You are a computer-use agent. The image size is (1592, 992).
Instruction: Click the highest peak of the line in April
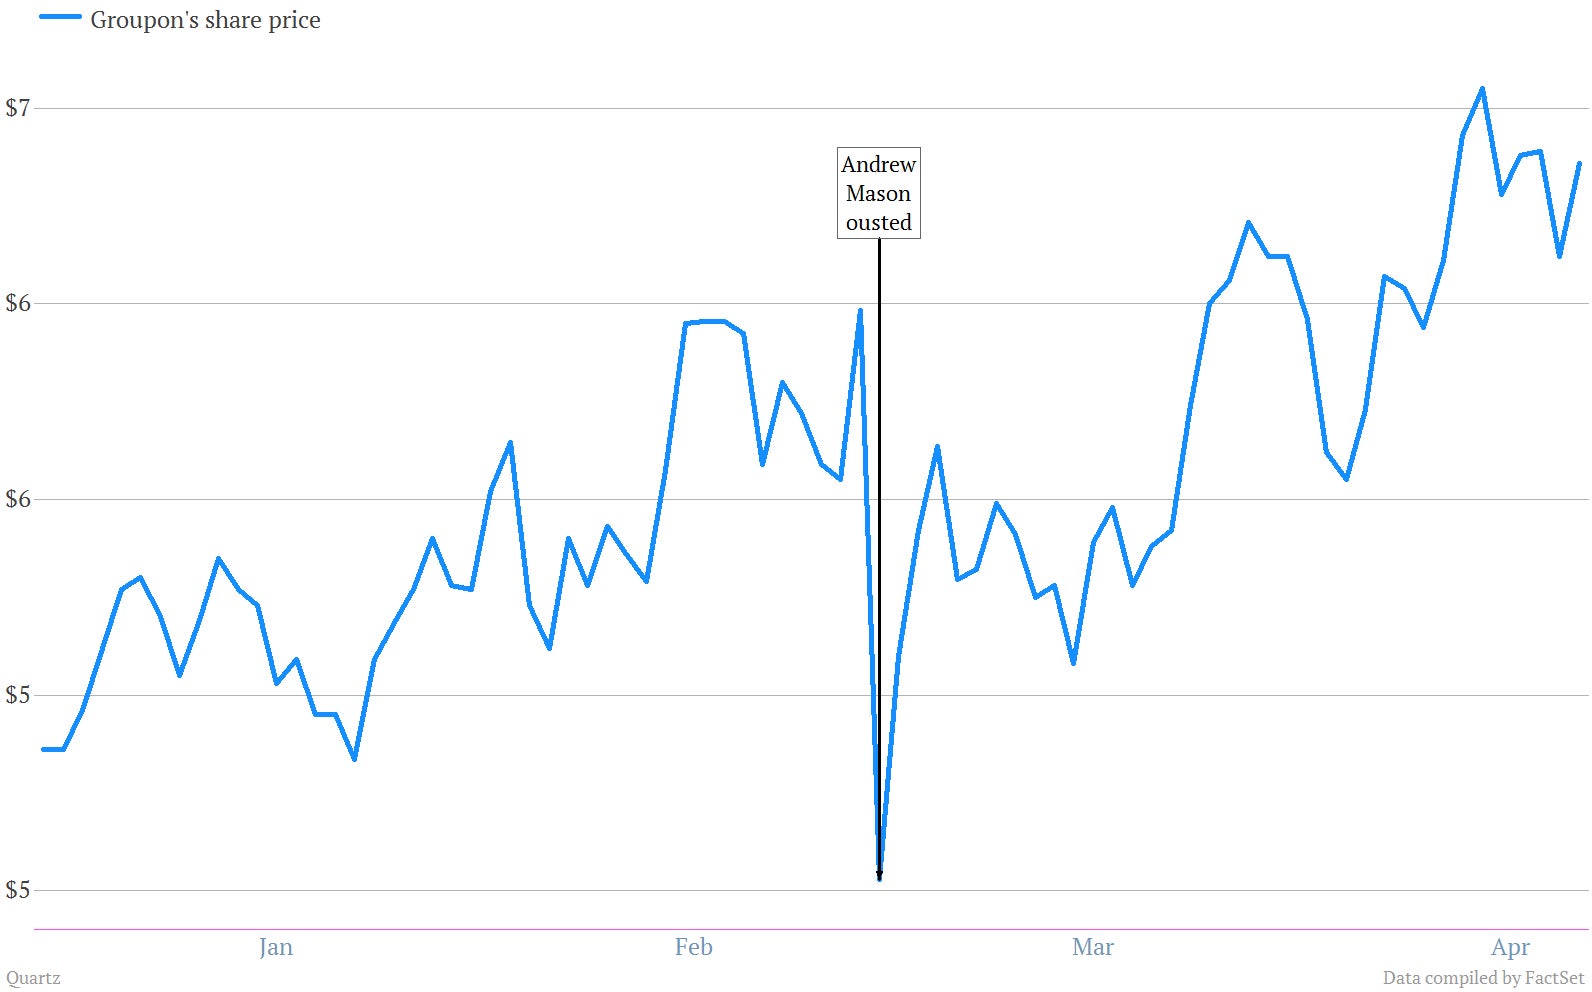1482,88
